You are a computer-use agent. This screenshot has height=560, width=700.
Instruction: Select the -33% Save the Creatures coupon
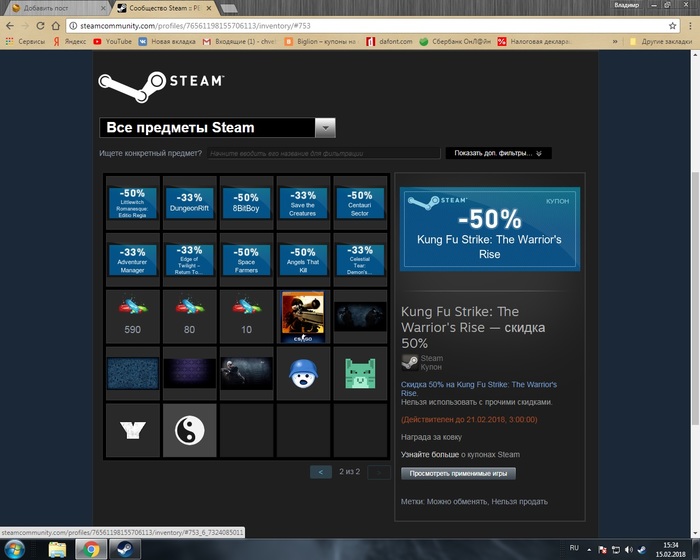(x=303, y=203)
